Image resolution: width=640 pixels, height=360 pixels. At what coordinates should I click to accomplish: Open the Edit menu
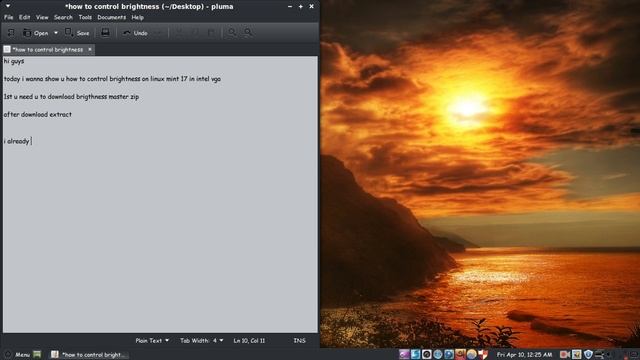pos(24,17)
